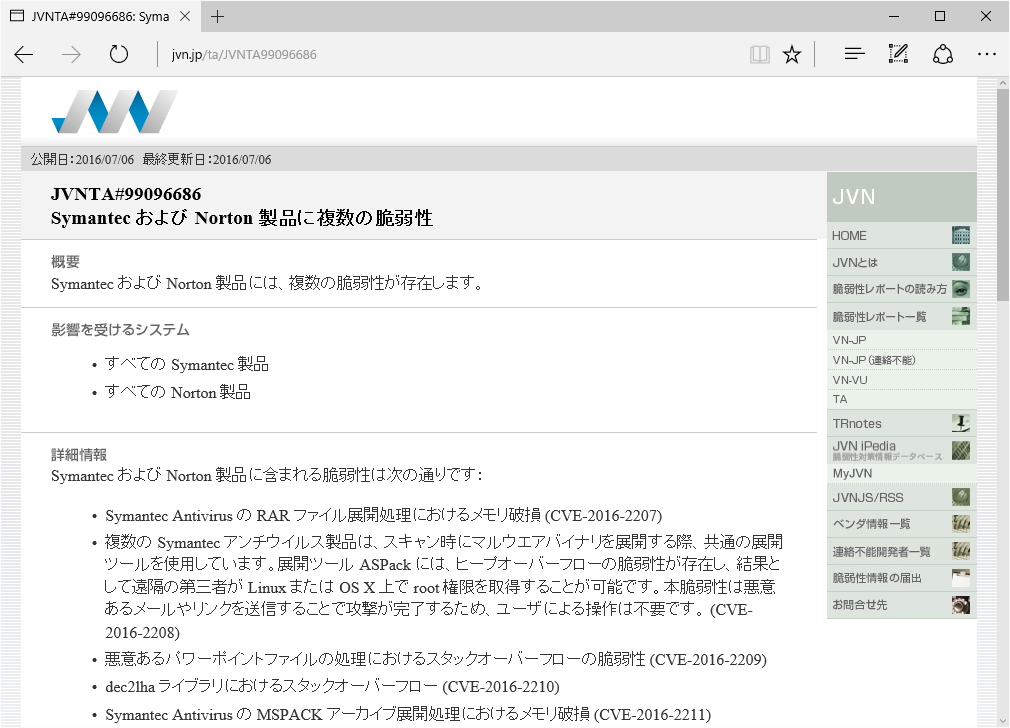This screenshot has height=728, width=1010.
Task: Open the More actions menu
Action: 987,54
